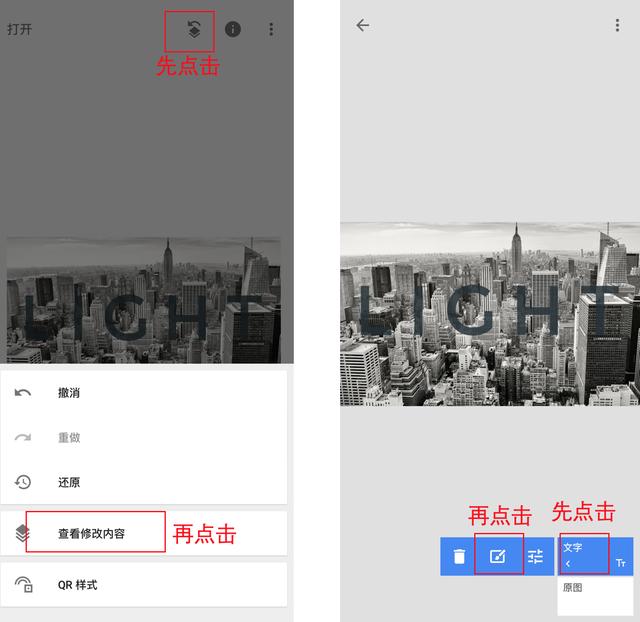Tap the city photo in right screen
The width and height of the screenshot is (640, 622).
[x=490, y=314]
